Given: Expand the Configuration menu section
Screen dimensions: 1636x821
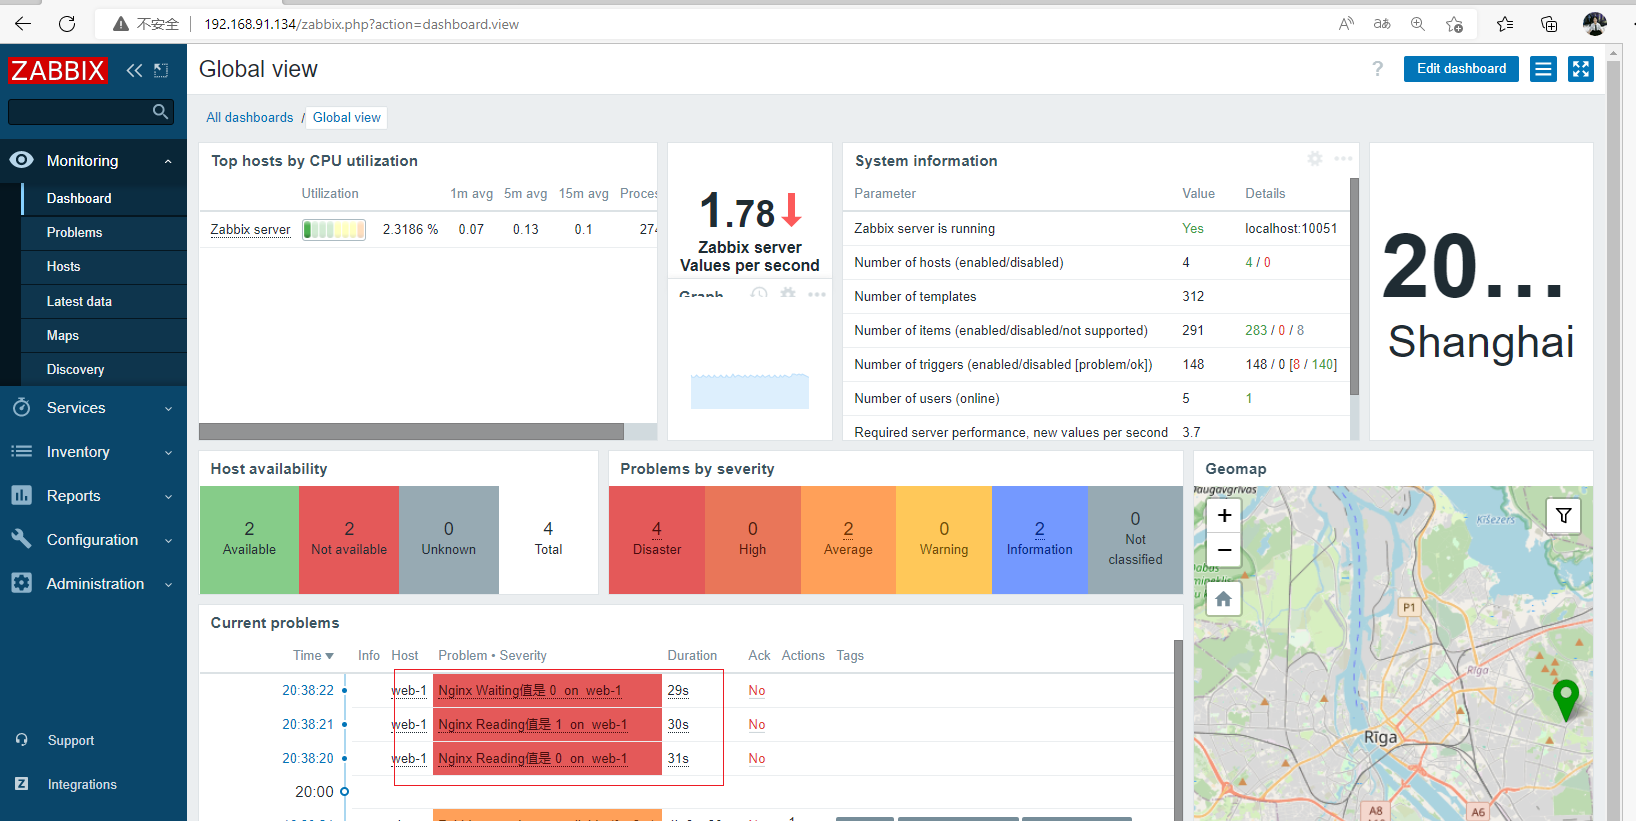Looking at the screenshot, I should [x=168, y=540].
